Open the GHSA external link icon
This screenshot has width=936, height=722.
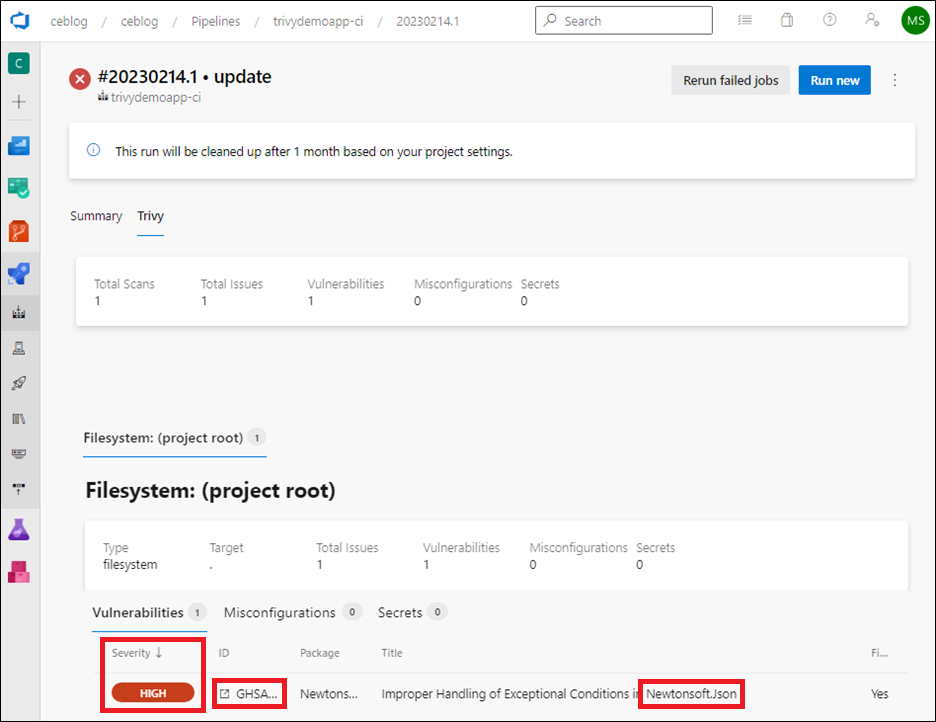coord(224,693)
